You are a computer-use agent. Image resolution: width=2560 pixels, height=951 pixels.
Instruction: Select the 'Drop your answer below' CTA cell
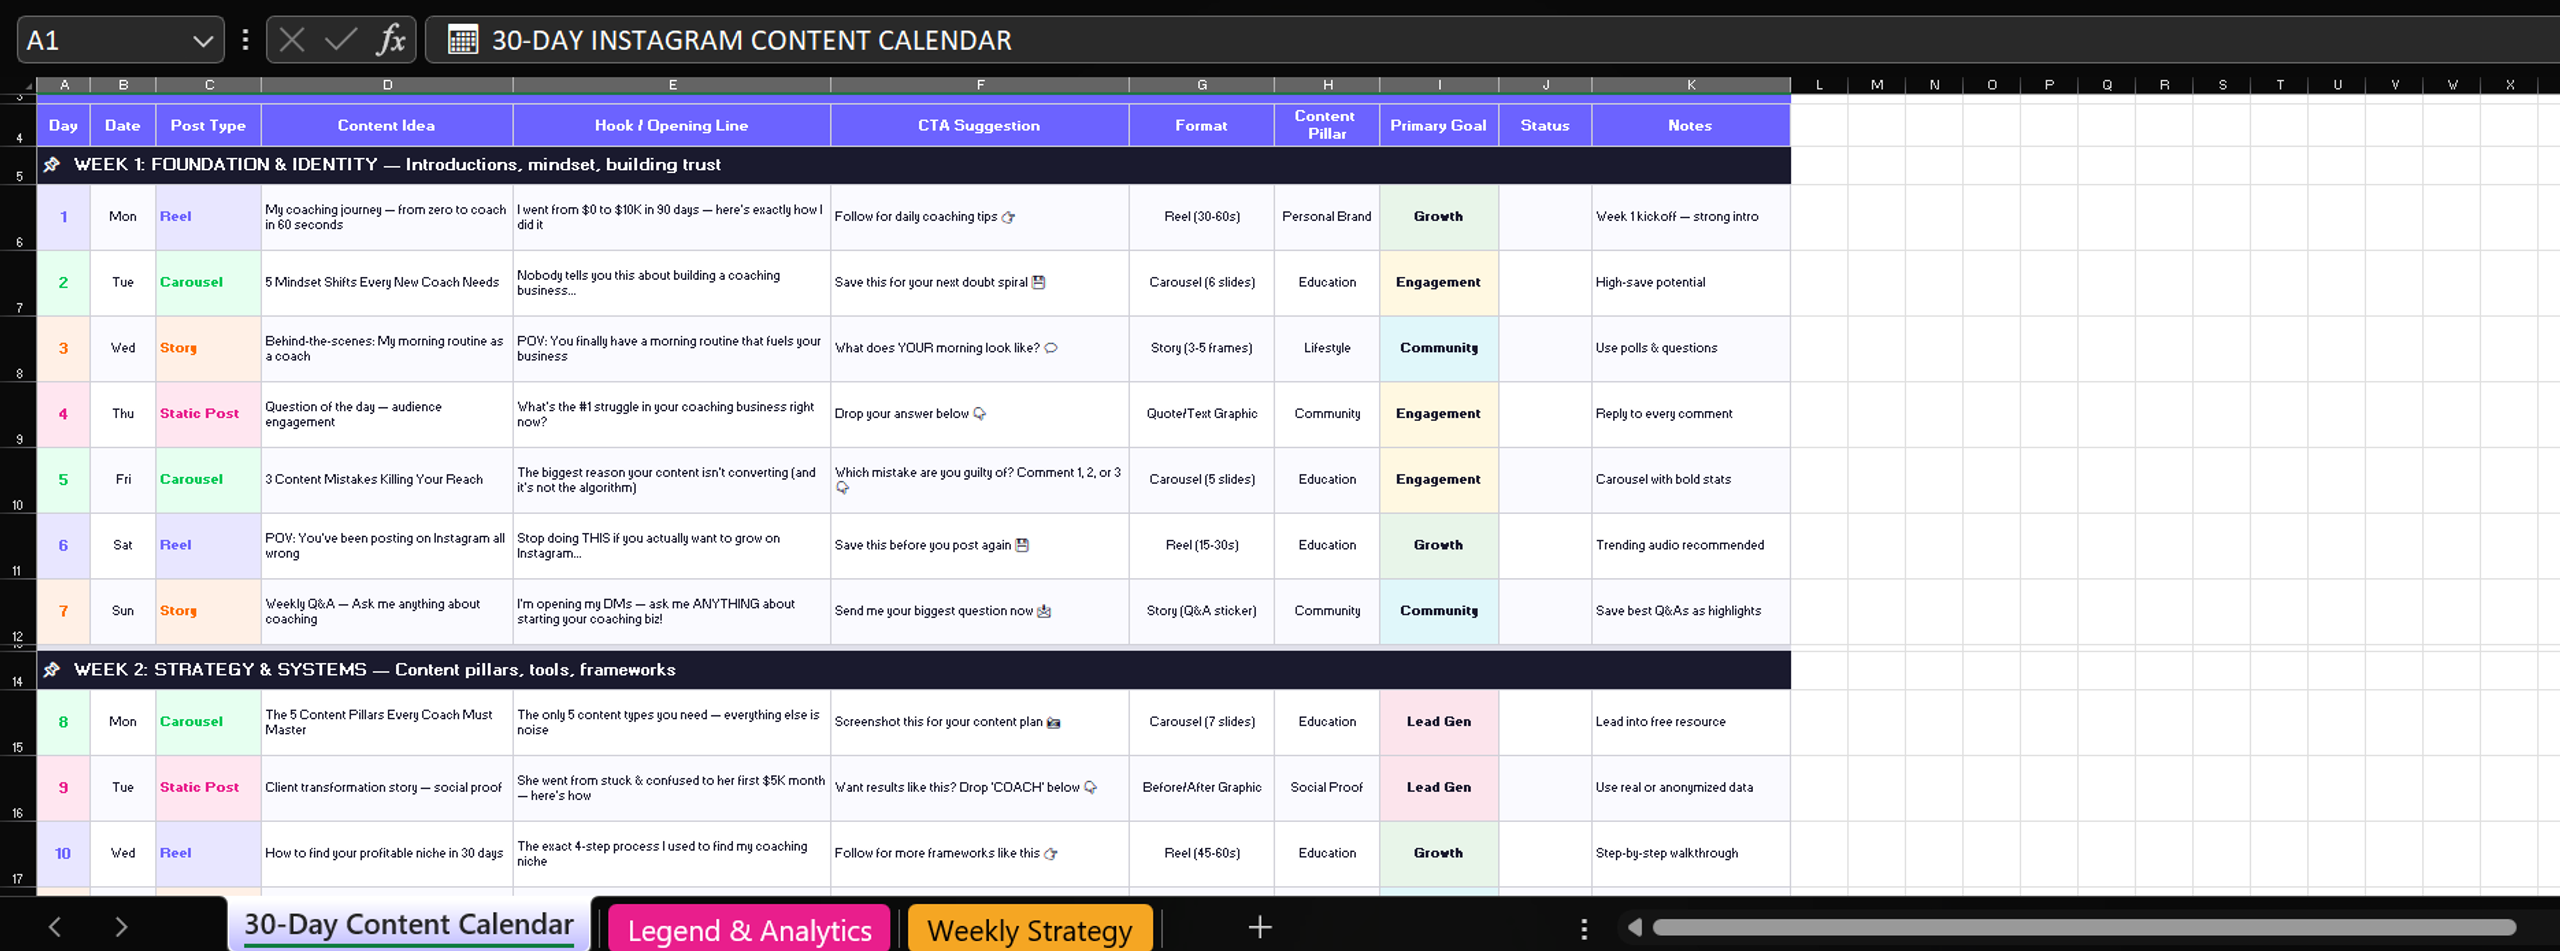click(980, 414)
